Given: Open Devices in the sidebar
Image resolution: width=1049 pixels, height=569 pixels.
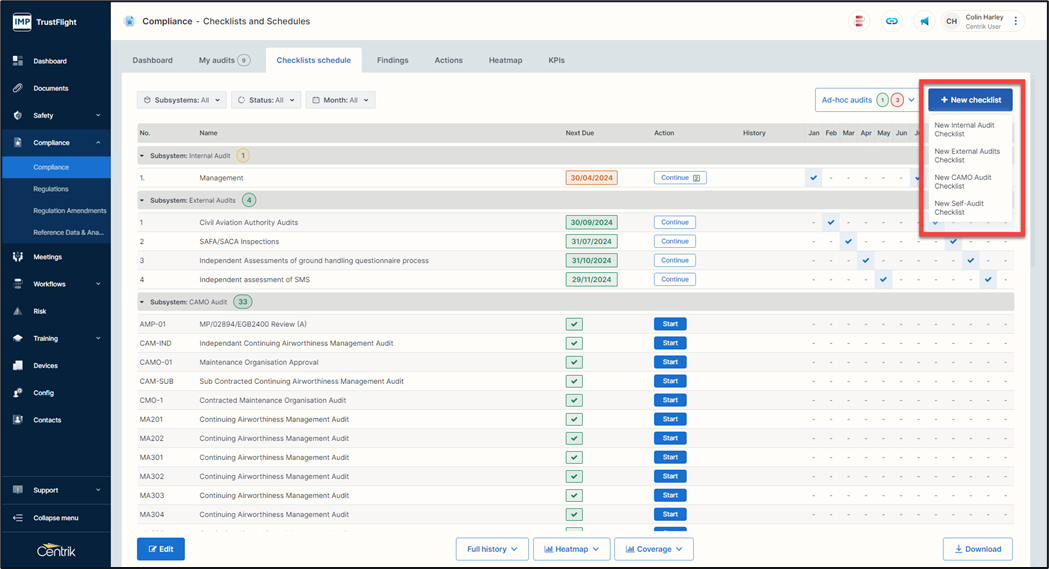Looking at the screenshot, I should coord(45,366).
